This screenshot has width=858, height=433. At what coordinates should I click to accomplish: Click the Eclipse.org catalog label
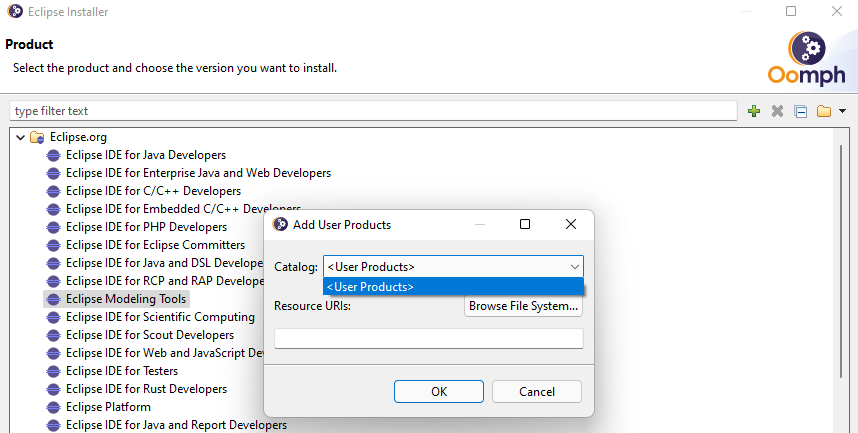point(78,137)
